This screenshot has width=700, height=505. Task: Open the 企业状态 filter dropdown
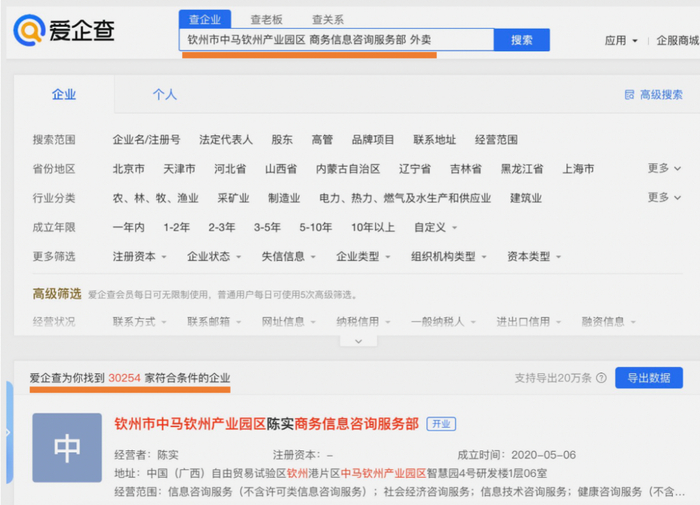pyautogui.click(x=214, y=257)
